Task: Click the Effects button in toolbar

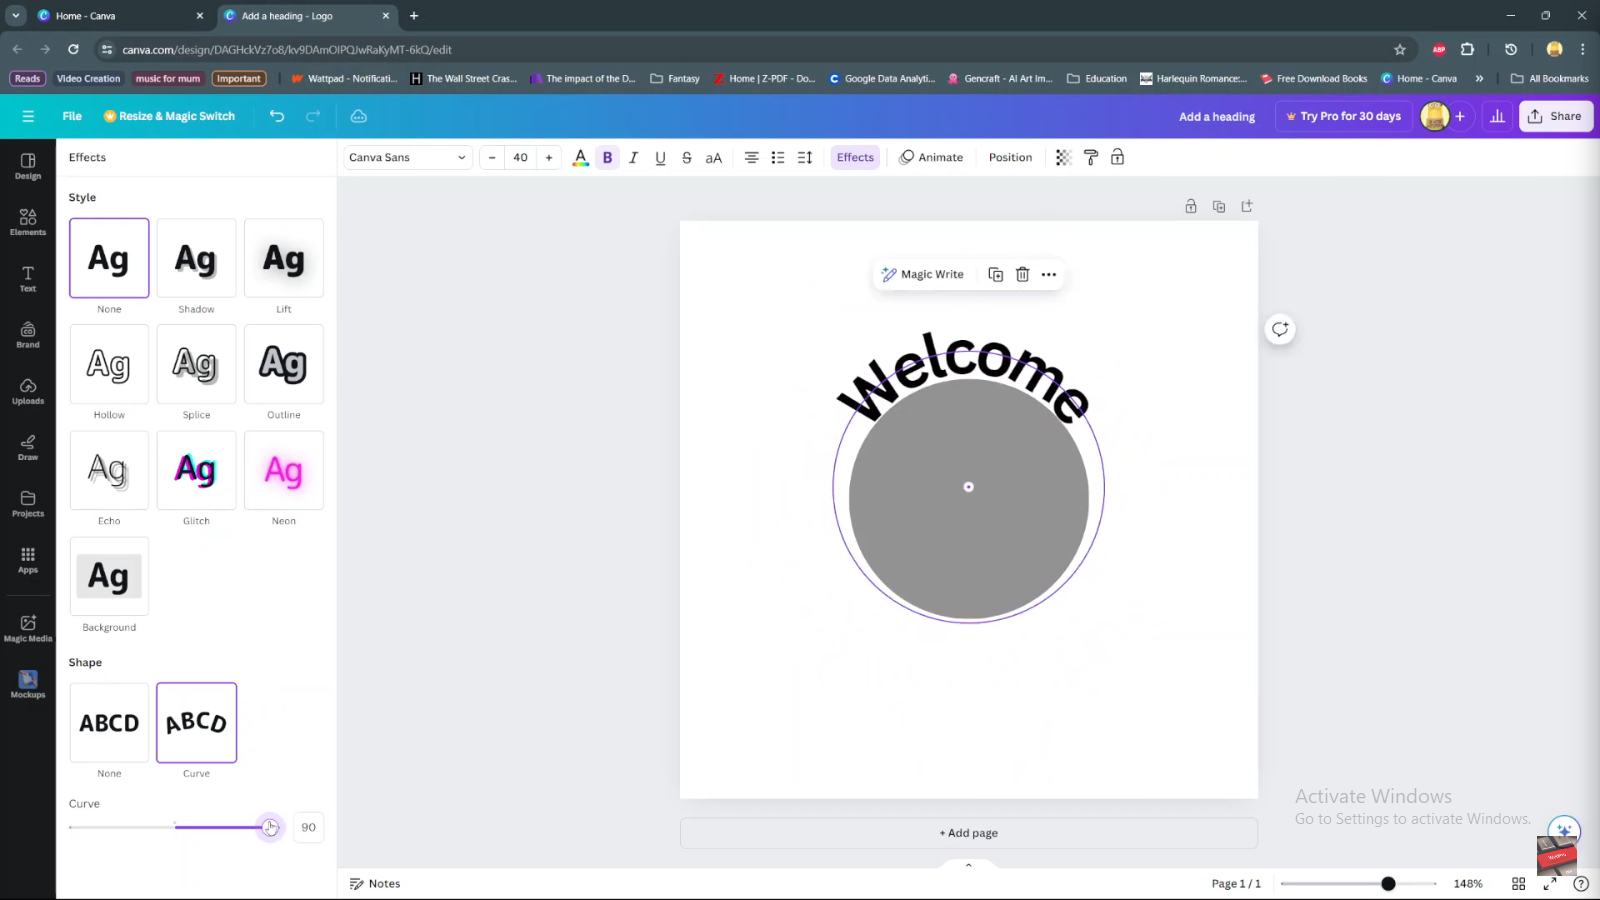Action: 855,157
